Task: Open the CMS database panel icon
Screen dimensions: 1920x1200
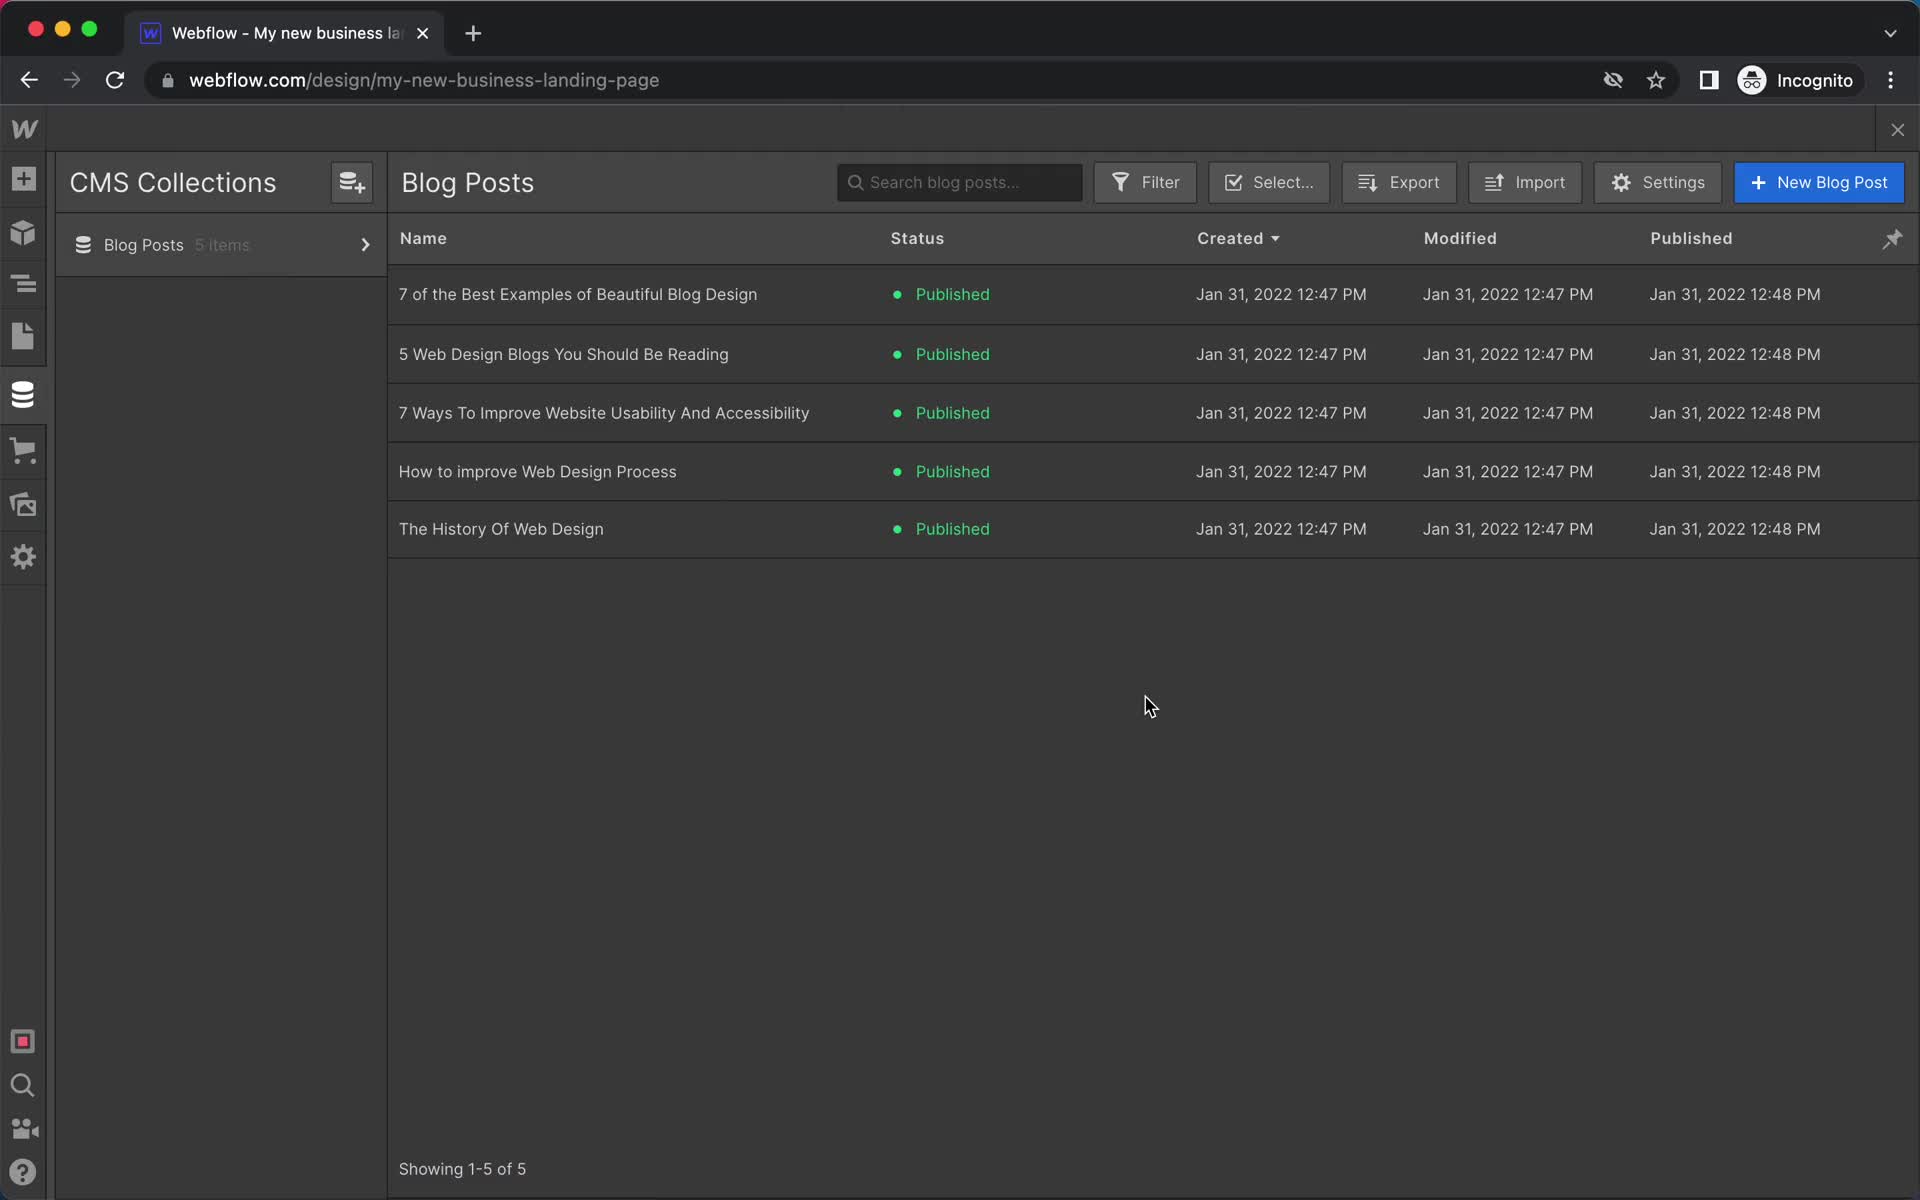Action: 23,395
